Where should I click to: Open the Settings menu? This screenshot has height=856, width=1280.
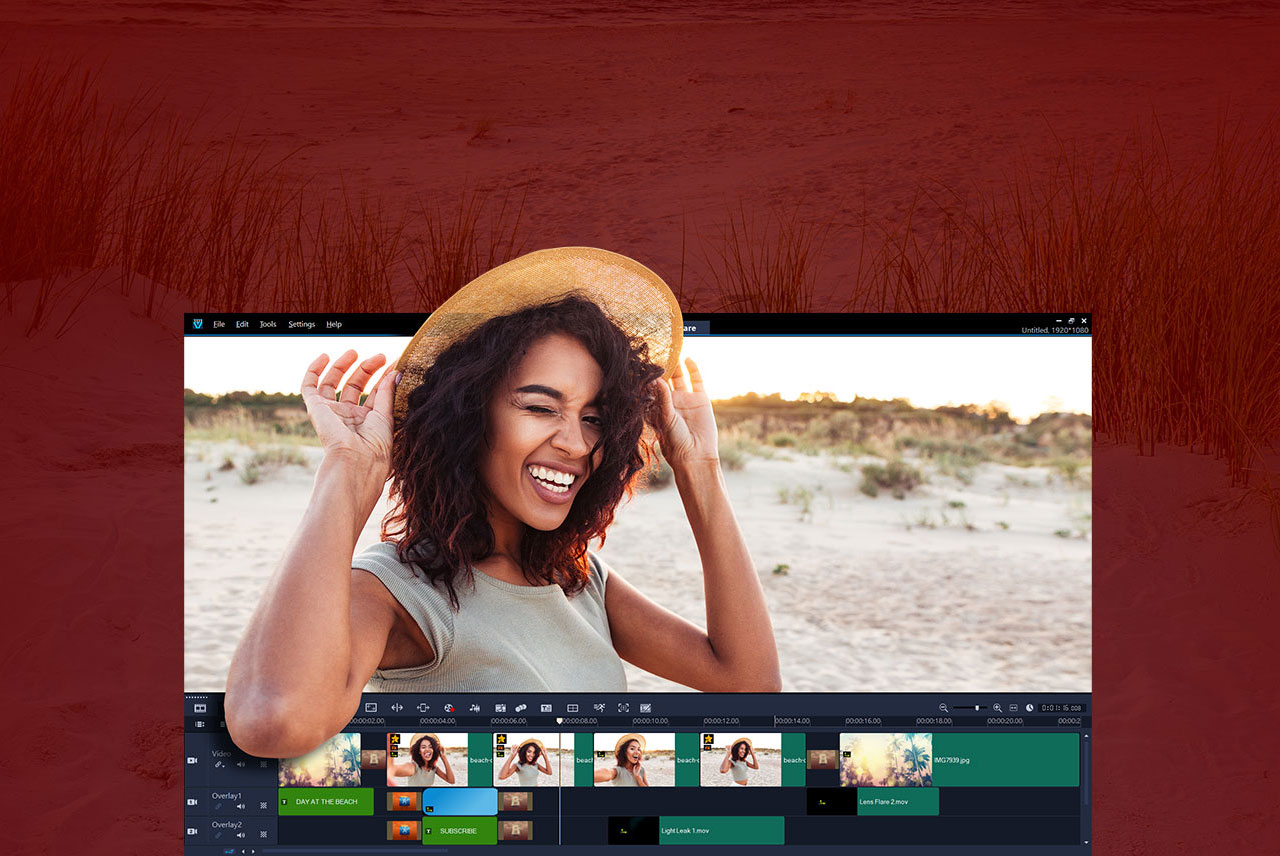(x=301, y=324)
